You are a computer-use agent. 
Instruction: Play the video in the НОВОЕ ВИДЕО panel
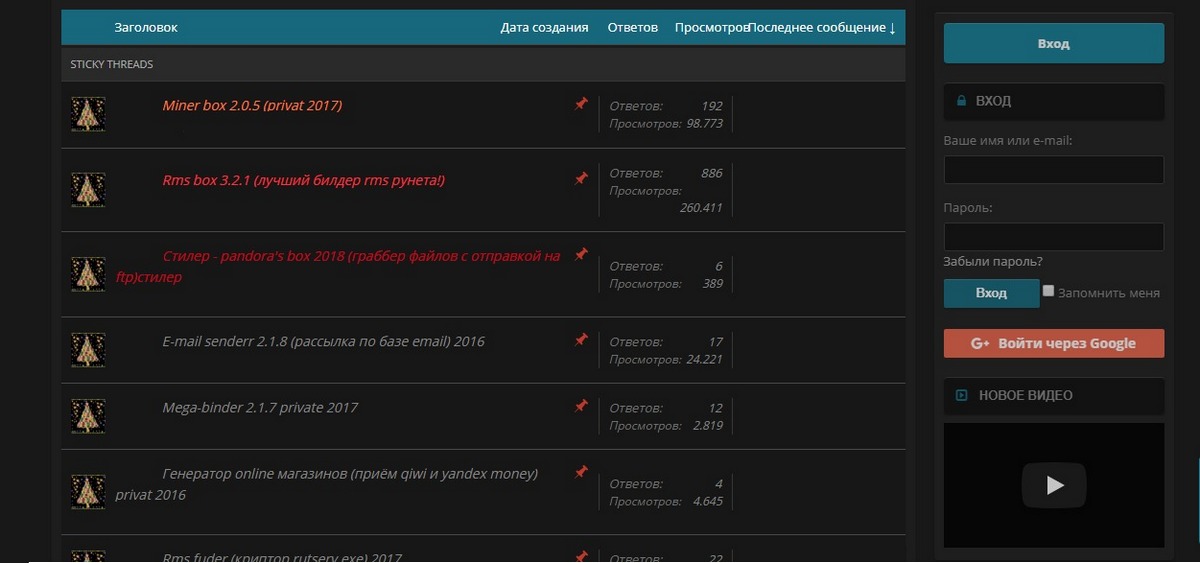pyautogui.click(x=1054, y=485)
